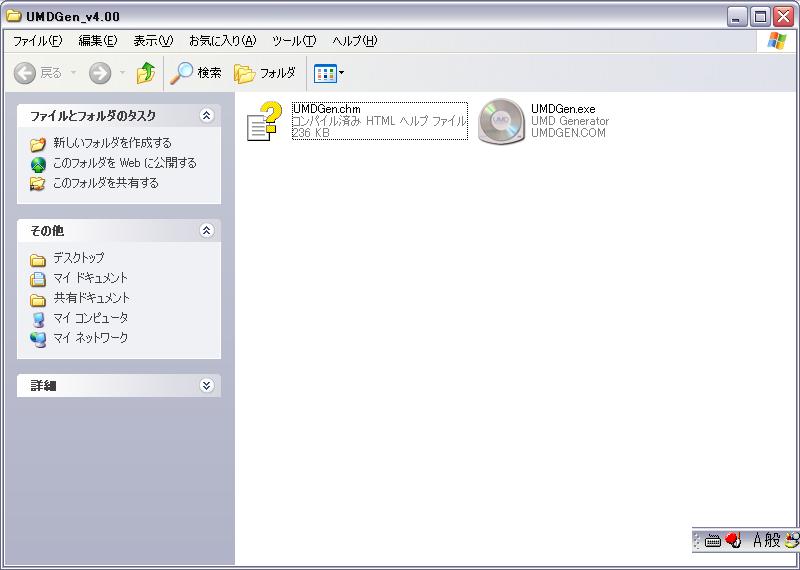800x570 pixels.
Task: Click the IME red mouse pad icon
Action: coord(733,540)
